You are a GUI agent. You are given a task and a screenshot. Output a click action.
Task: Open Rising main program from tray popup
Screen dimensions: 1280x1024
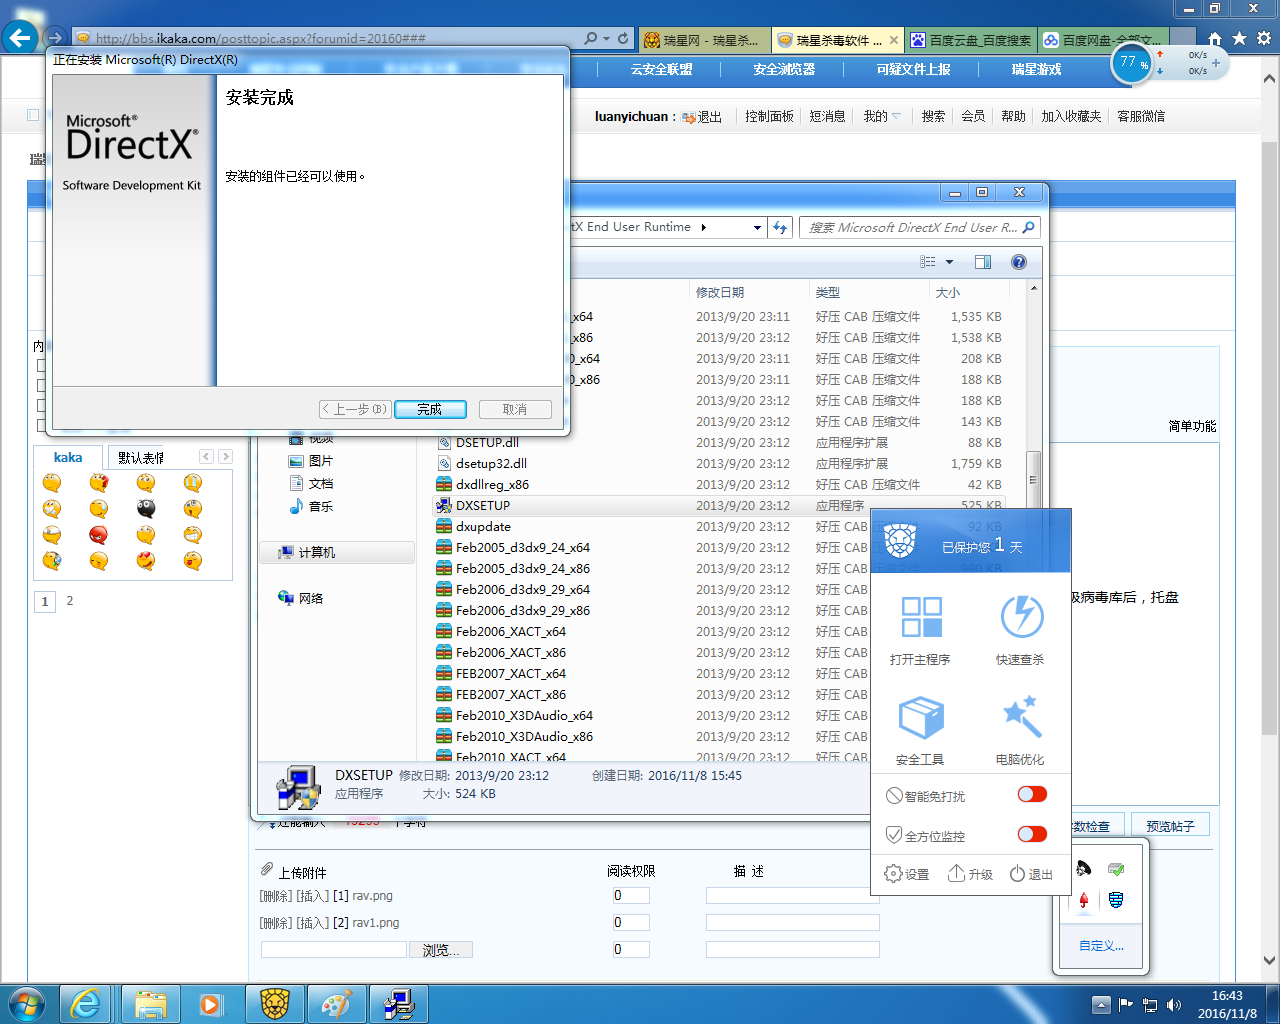(x=920, y=630)
